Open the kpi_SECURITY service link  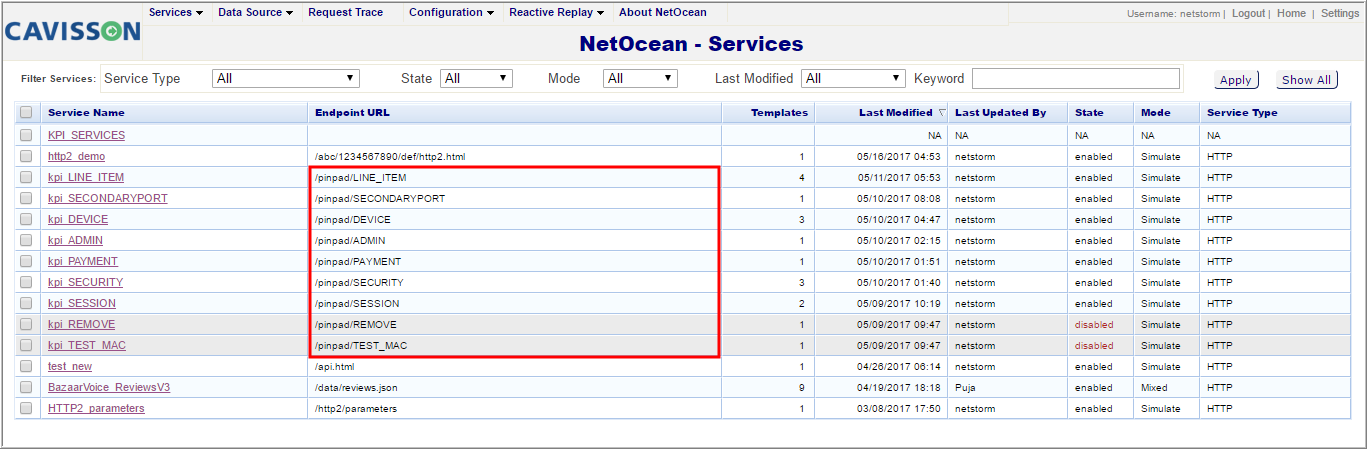[85, 283]
